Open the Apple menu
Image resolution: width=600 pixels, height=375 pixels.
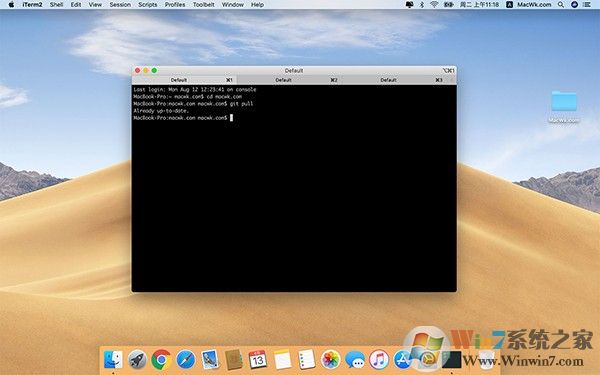[x=11, y=5]
